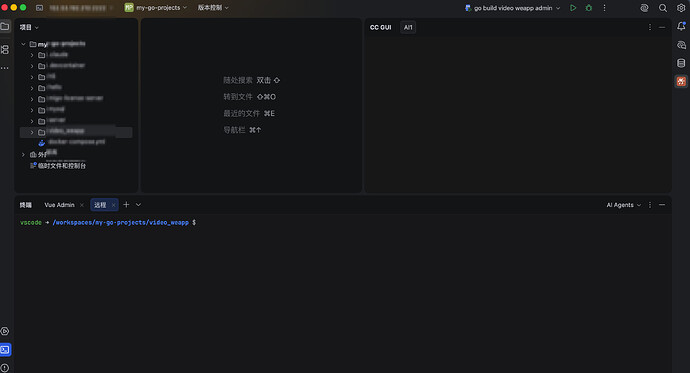Click the terminal prompt user vscode
The width and height of the screenshot is (690, 373).
(x=31, y=223)
